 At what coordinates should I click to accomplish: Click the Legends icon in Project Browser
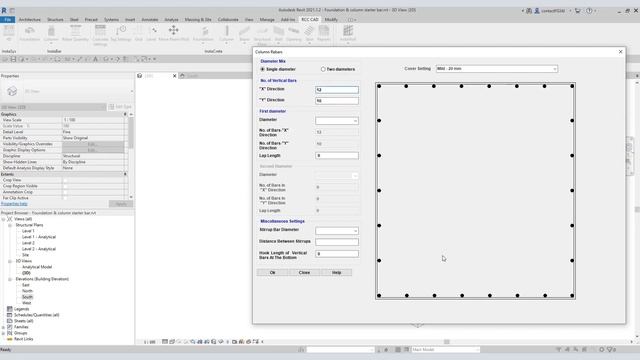coord(10,309)
